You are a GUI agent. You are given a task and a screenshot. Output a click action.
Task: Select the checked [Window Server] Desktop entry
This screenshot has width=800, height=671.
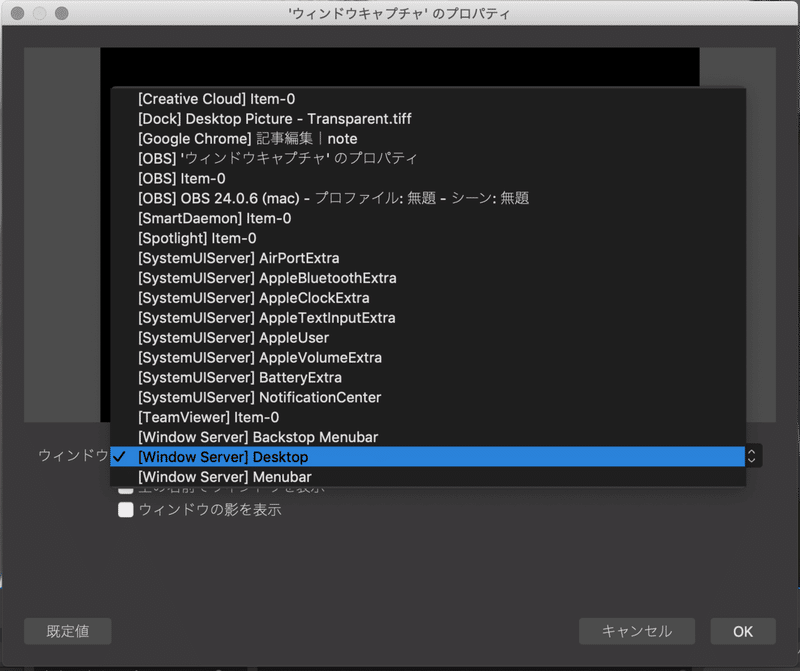(x=428, y=457)
